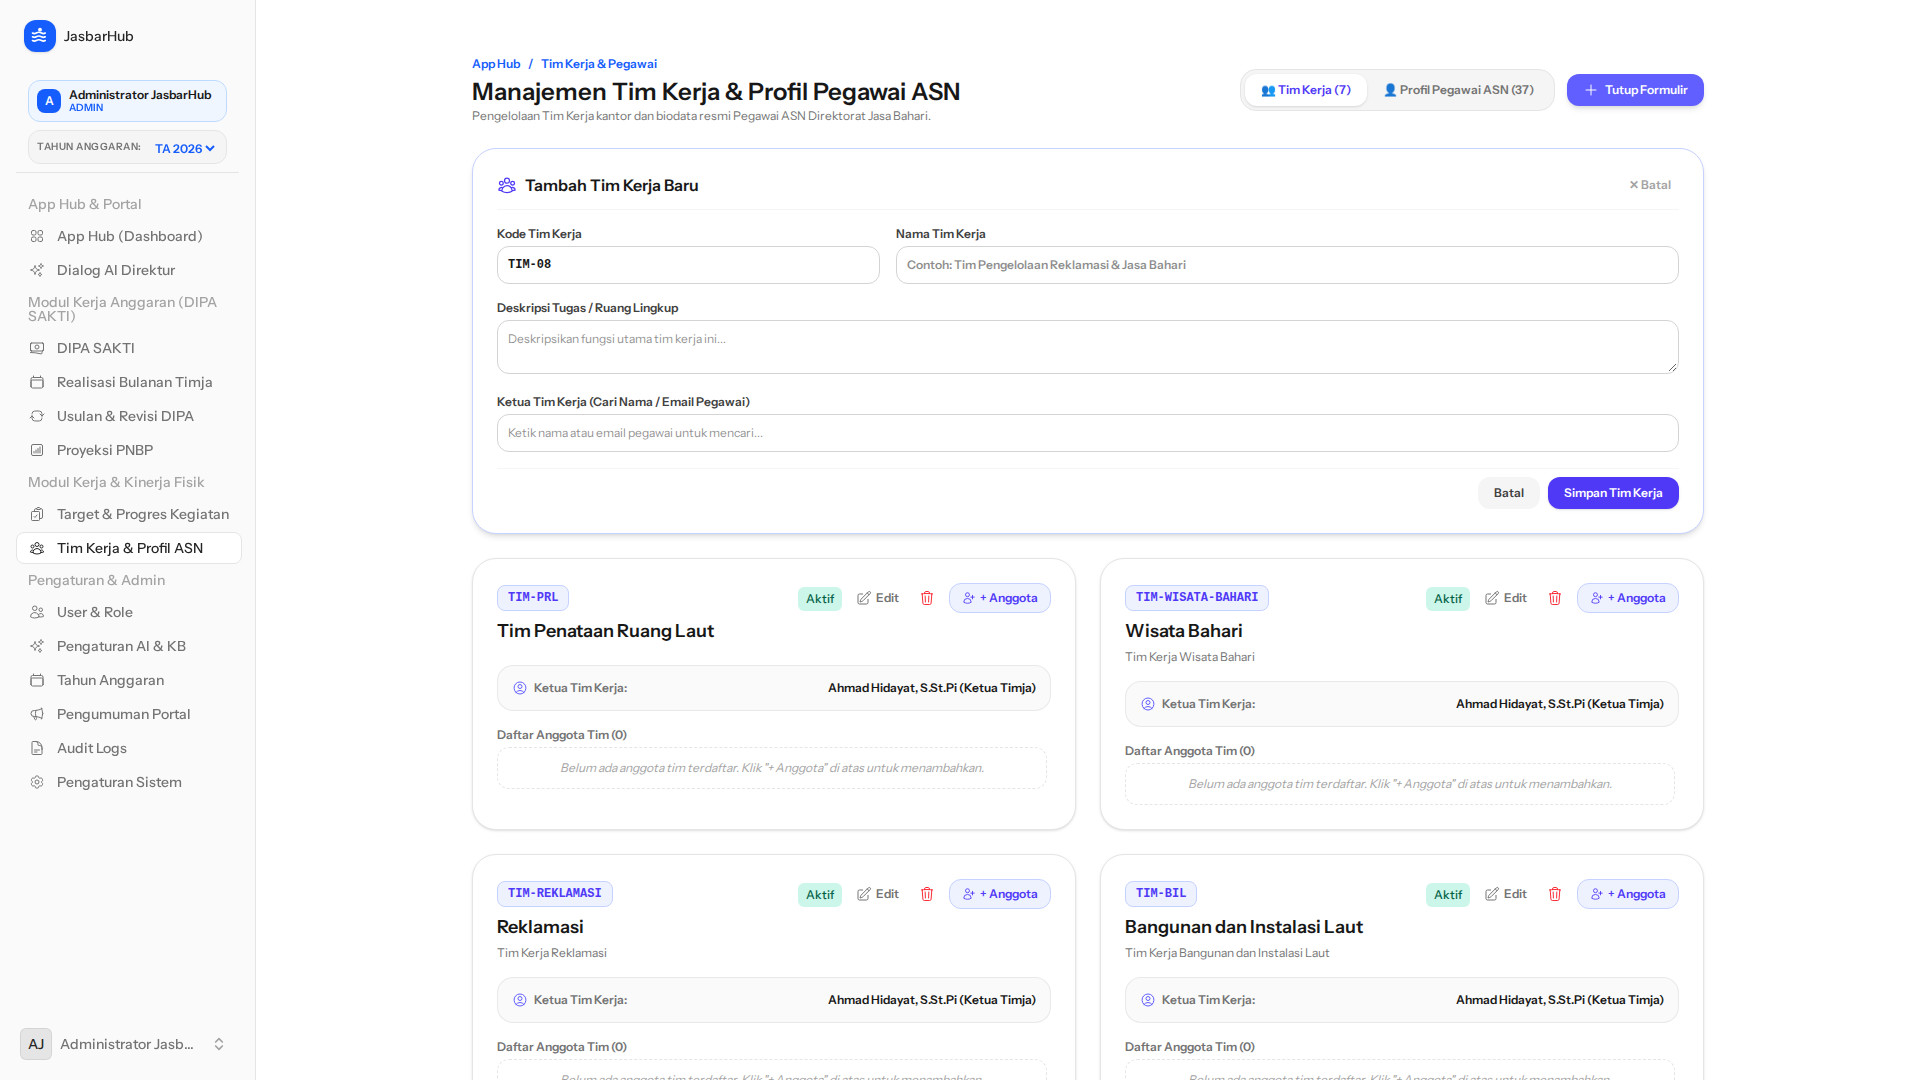Image resolution: width=1920 pixels, height=1080 pixels.
Task: Edit Tim Penataan Ruang Laut team
Action: [x=878, y=598]
